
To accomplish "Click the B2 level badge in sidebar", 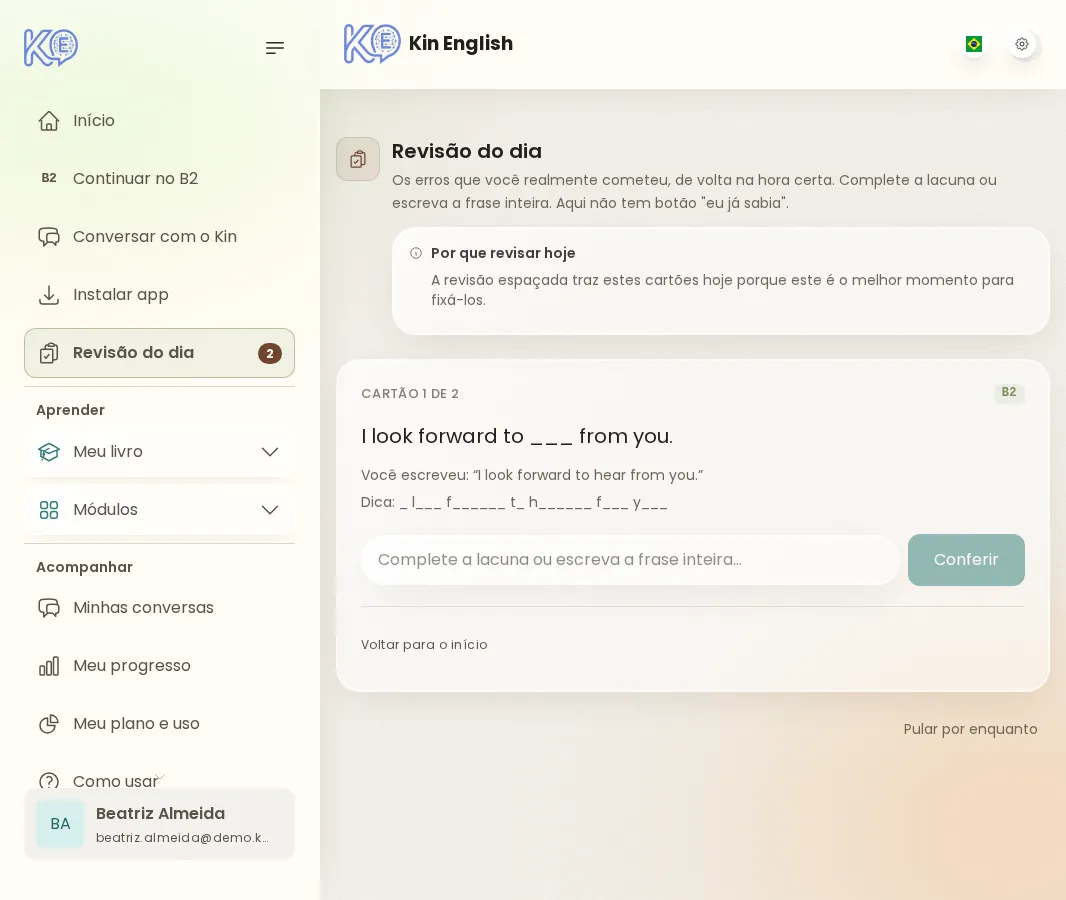I will point(49,178).
